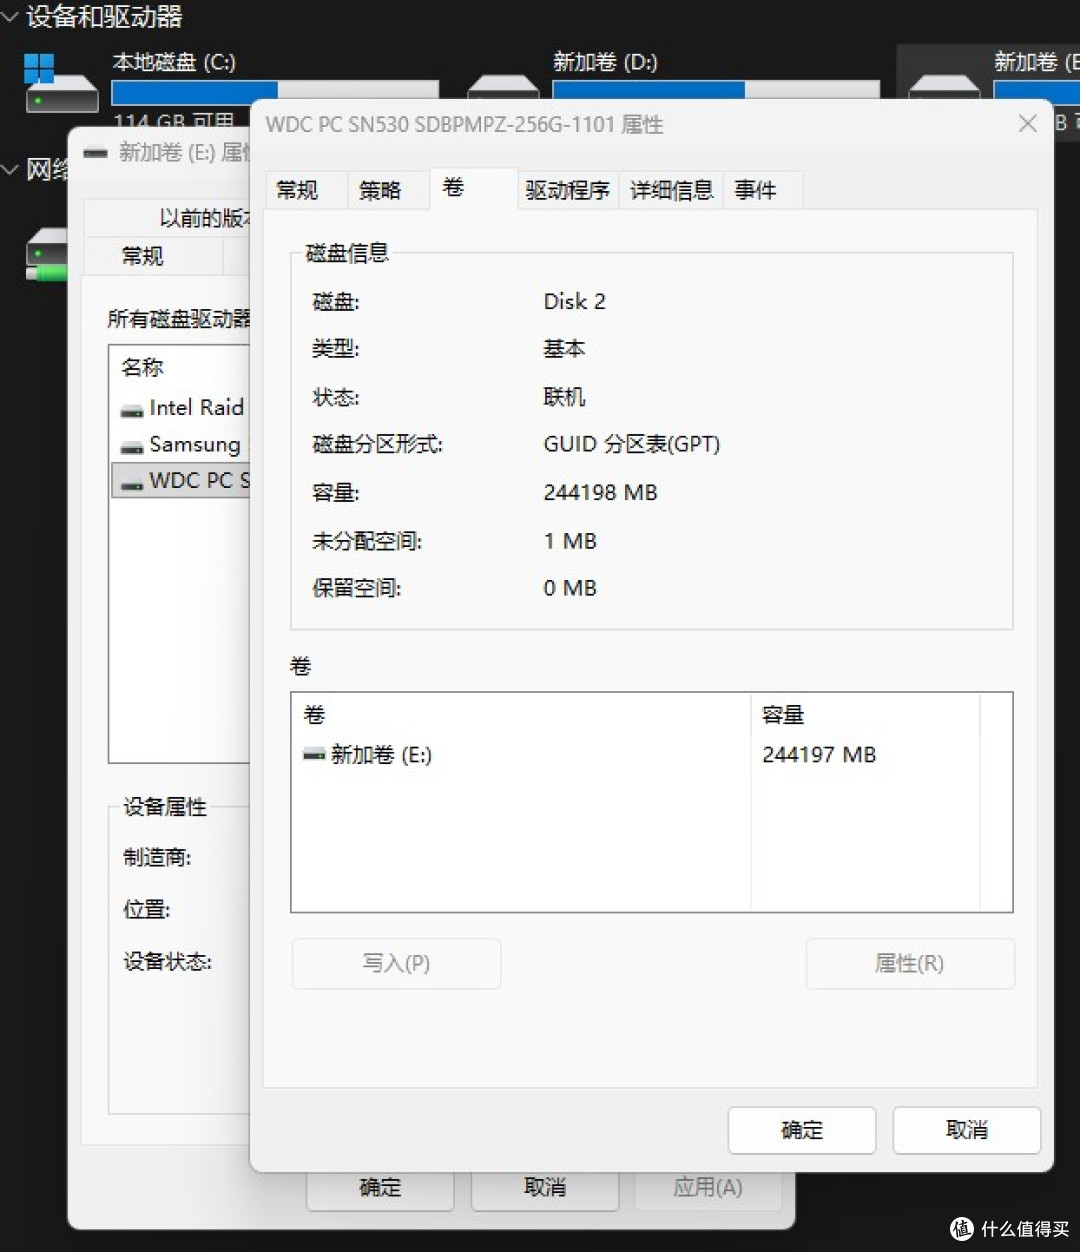
Task: Click the 1 MB unallocated space value
Action: point(570,541)
